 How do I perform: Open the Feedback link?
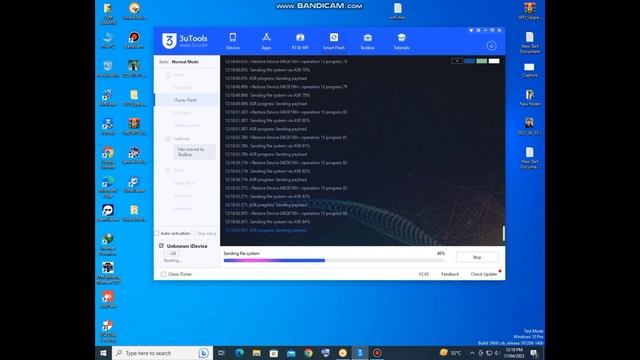click(450, 274)
